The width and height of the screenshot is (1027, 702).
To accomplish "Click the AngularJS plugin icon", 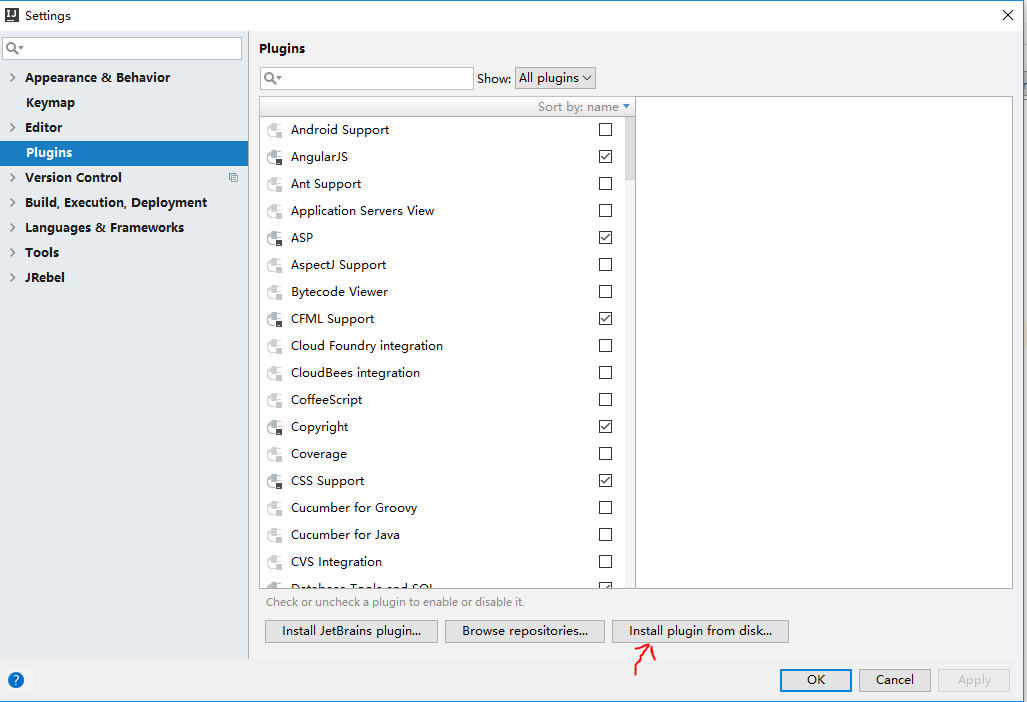I will click(274, 157).
